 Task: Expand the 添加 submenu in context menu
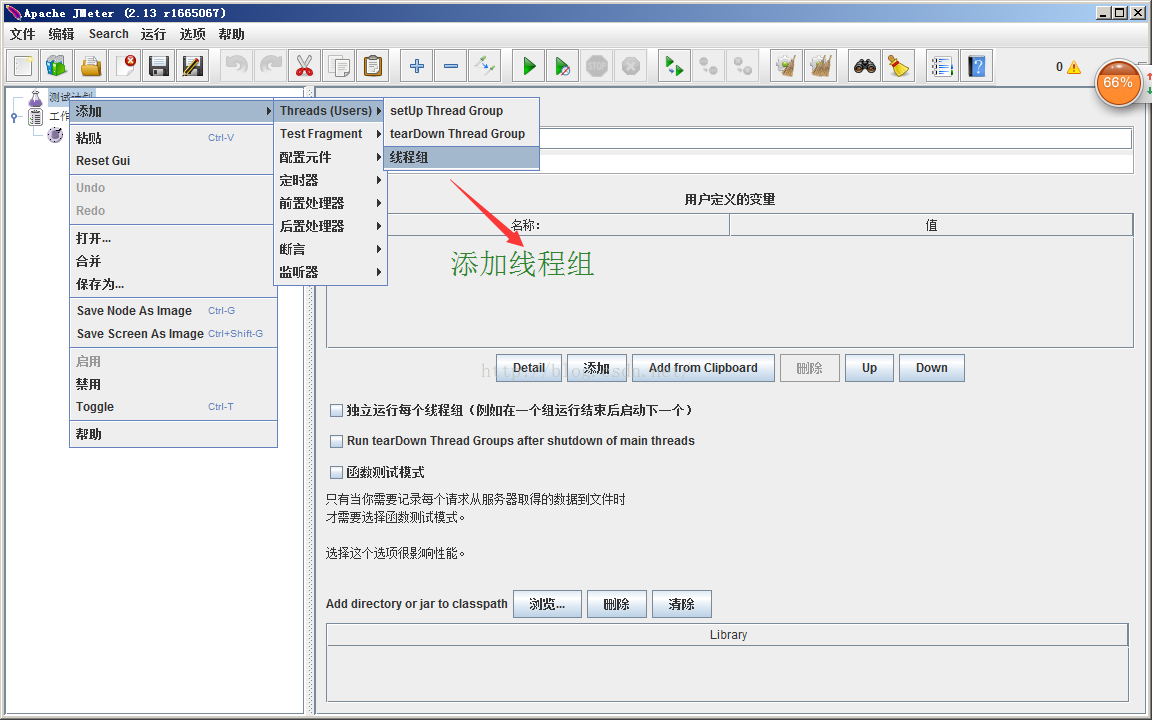(173, 111)
